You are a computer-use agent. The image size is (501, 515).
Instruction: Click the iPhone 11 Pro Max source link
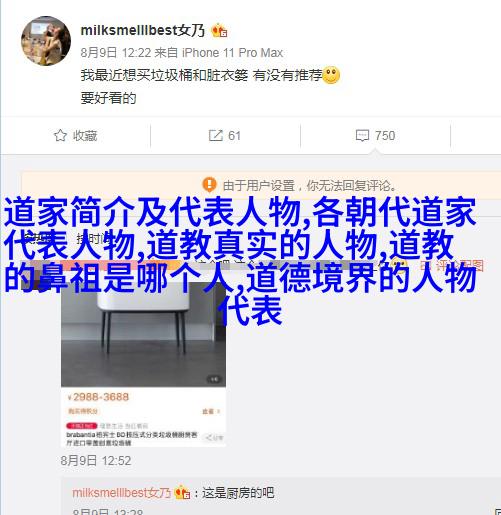(x=232, y=53)
